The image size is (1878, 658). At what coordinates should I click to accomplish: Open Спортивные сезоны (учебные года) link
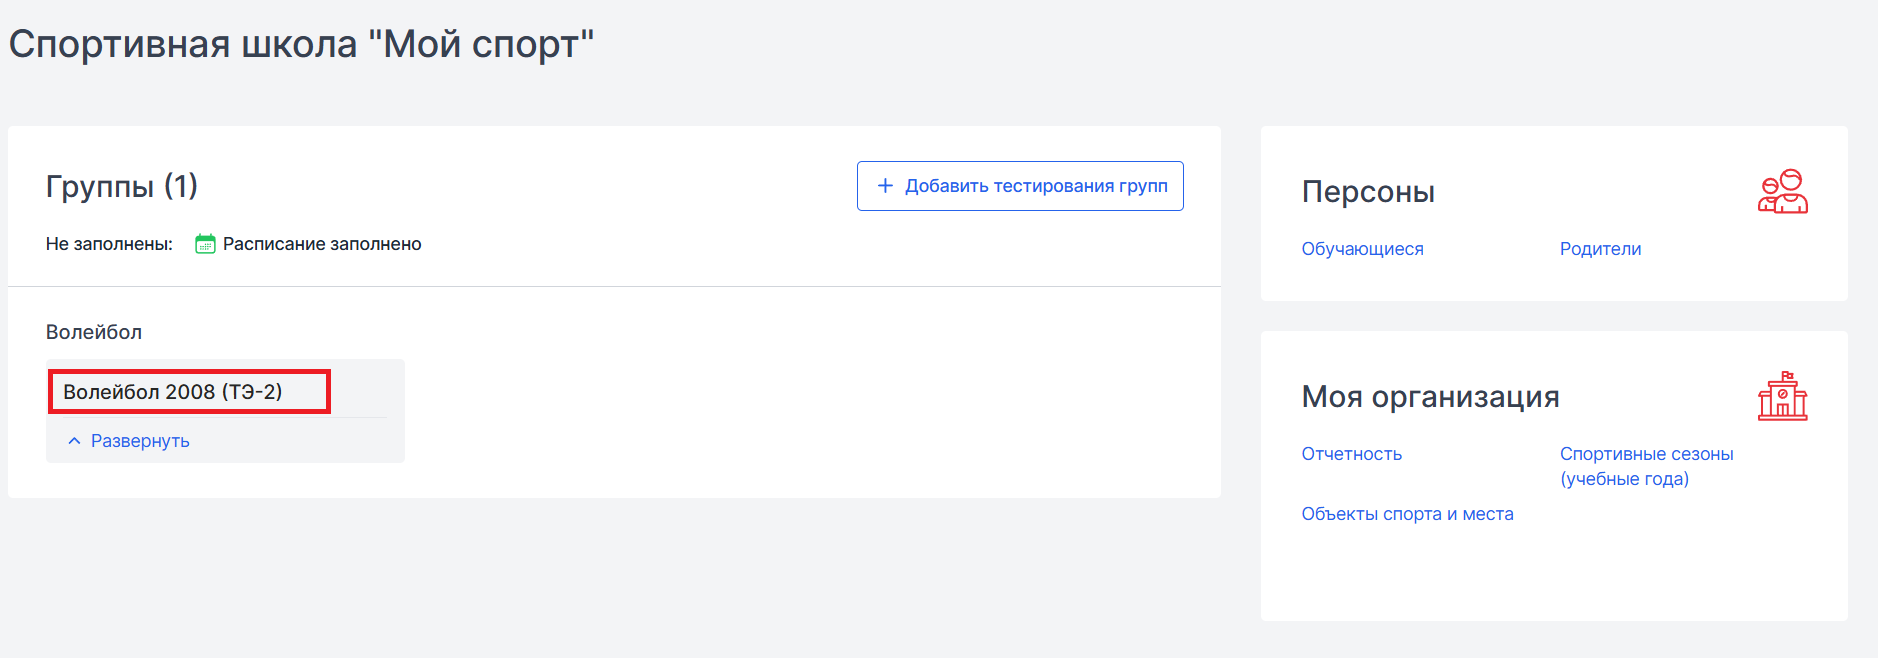pyautogui.click(x=1646, y=466)
